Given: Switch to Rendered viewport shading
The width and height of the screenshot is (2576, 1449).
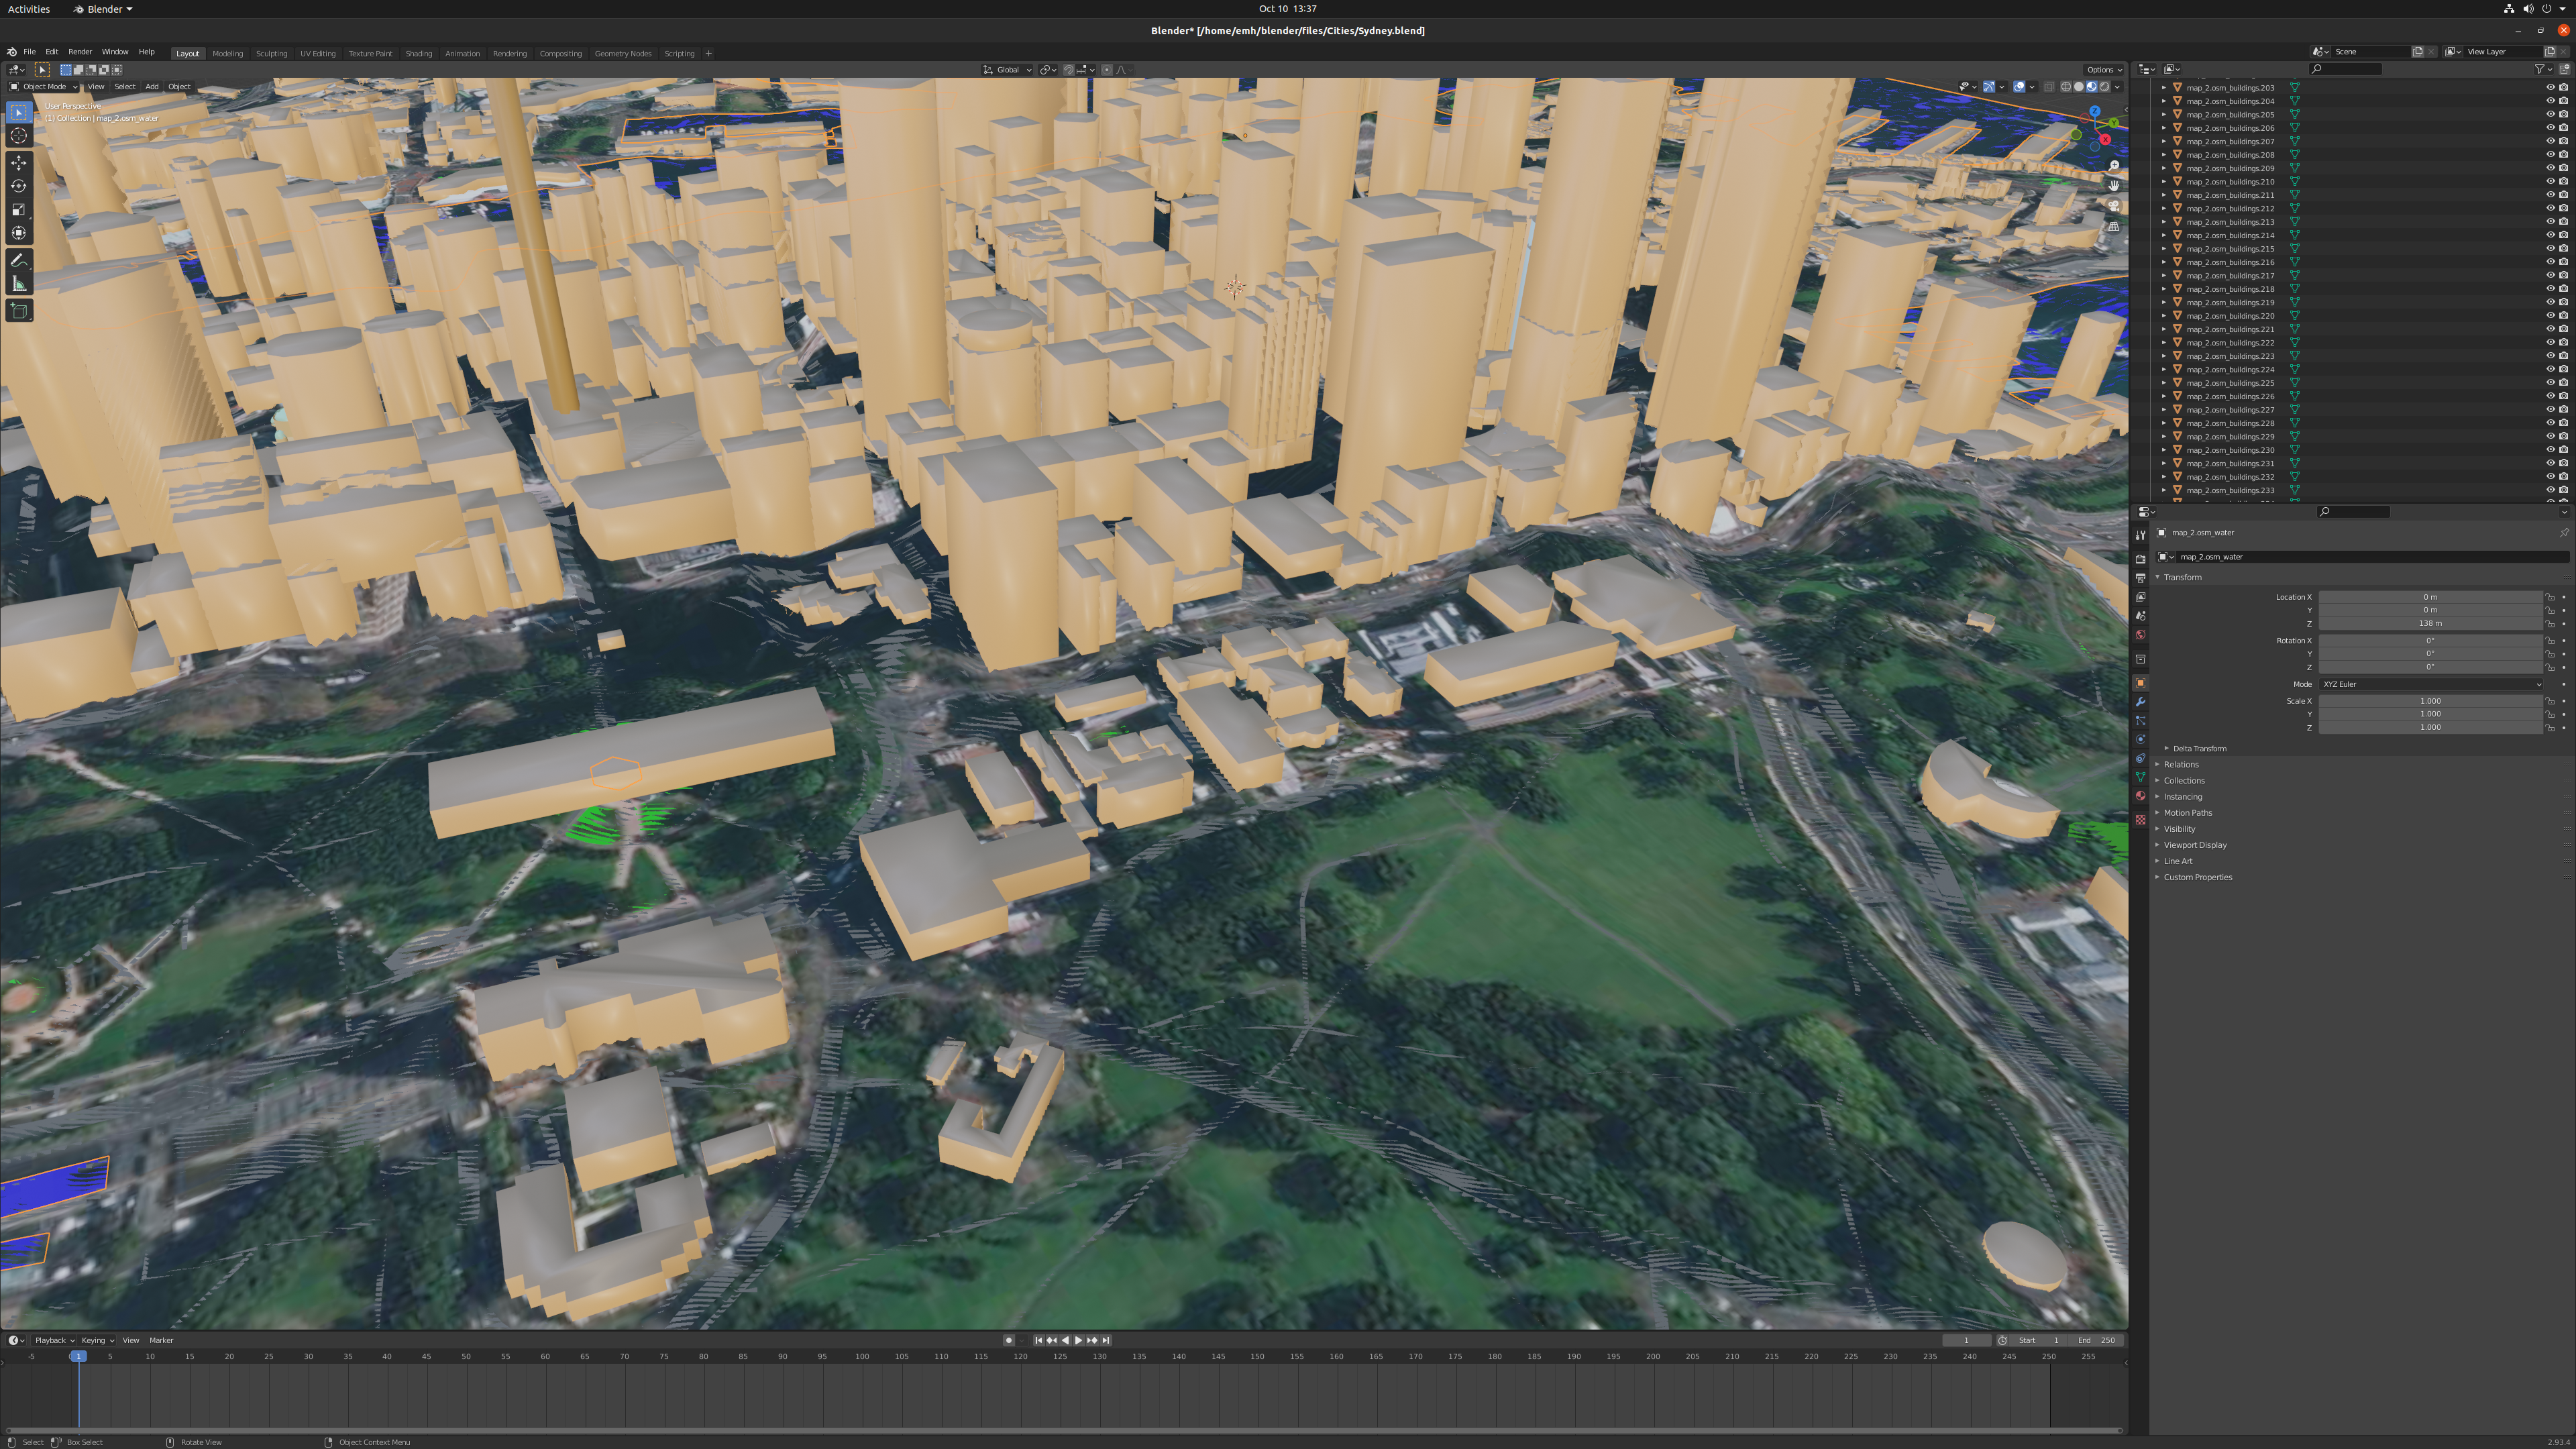Looking at the screenshot, I should tap(2104, 86).
